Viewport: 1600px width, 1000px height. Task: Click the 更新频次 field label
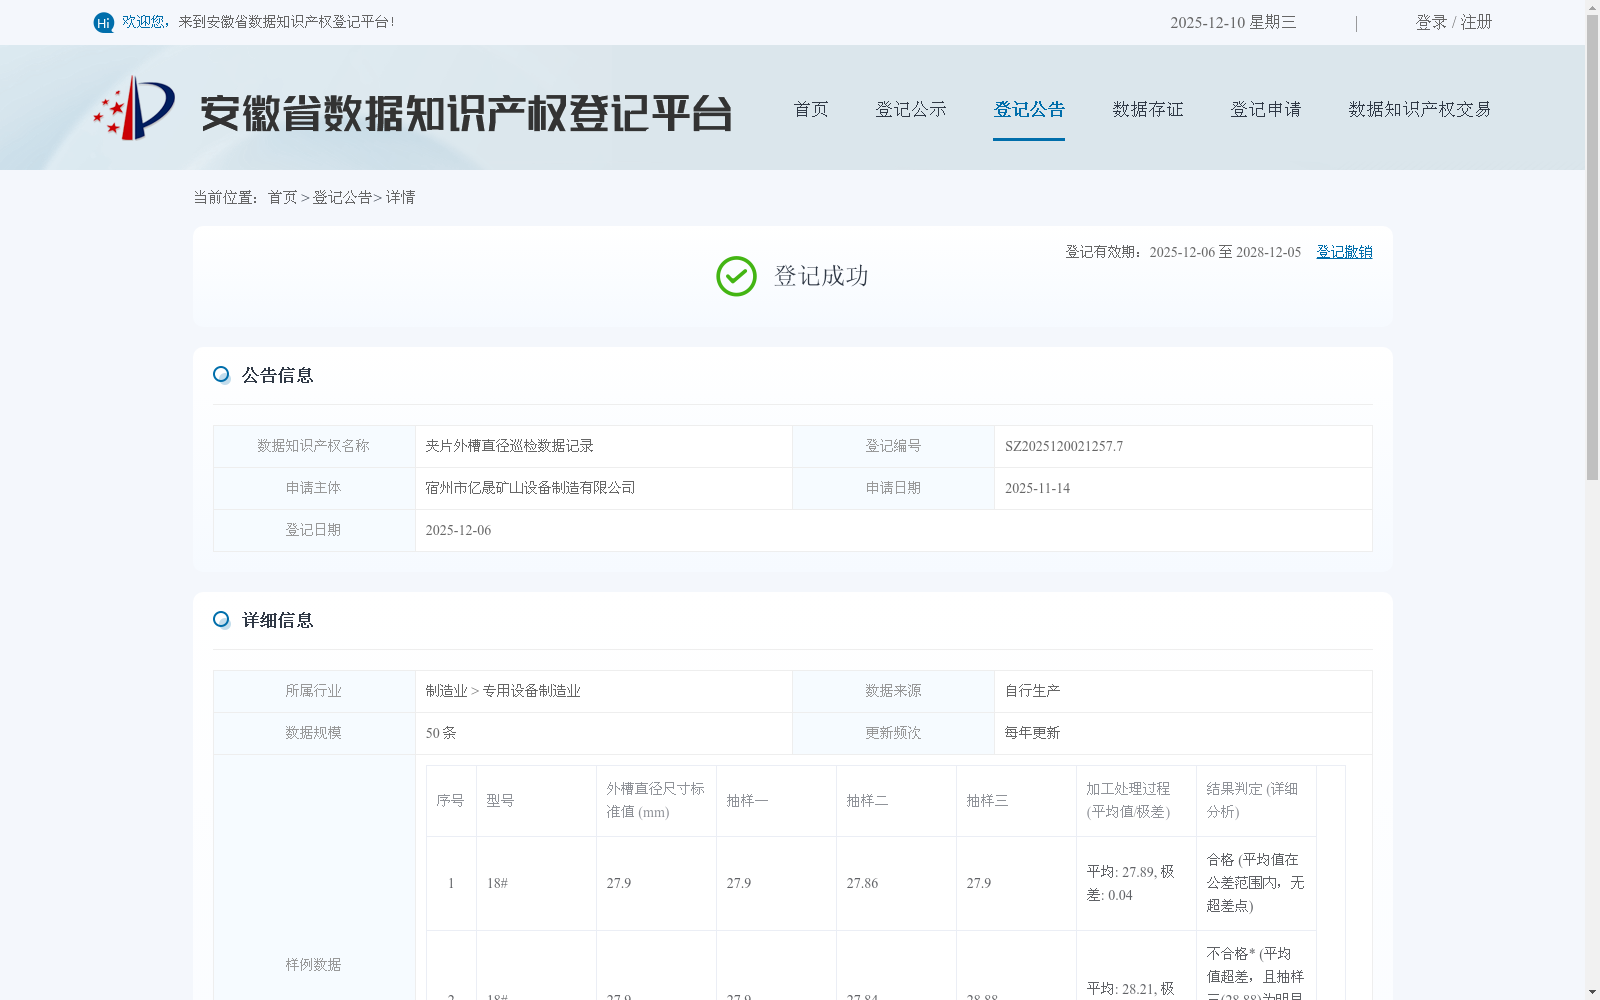tap(893, 733)
